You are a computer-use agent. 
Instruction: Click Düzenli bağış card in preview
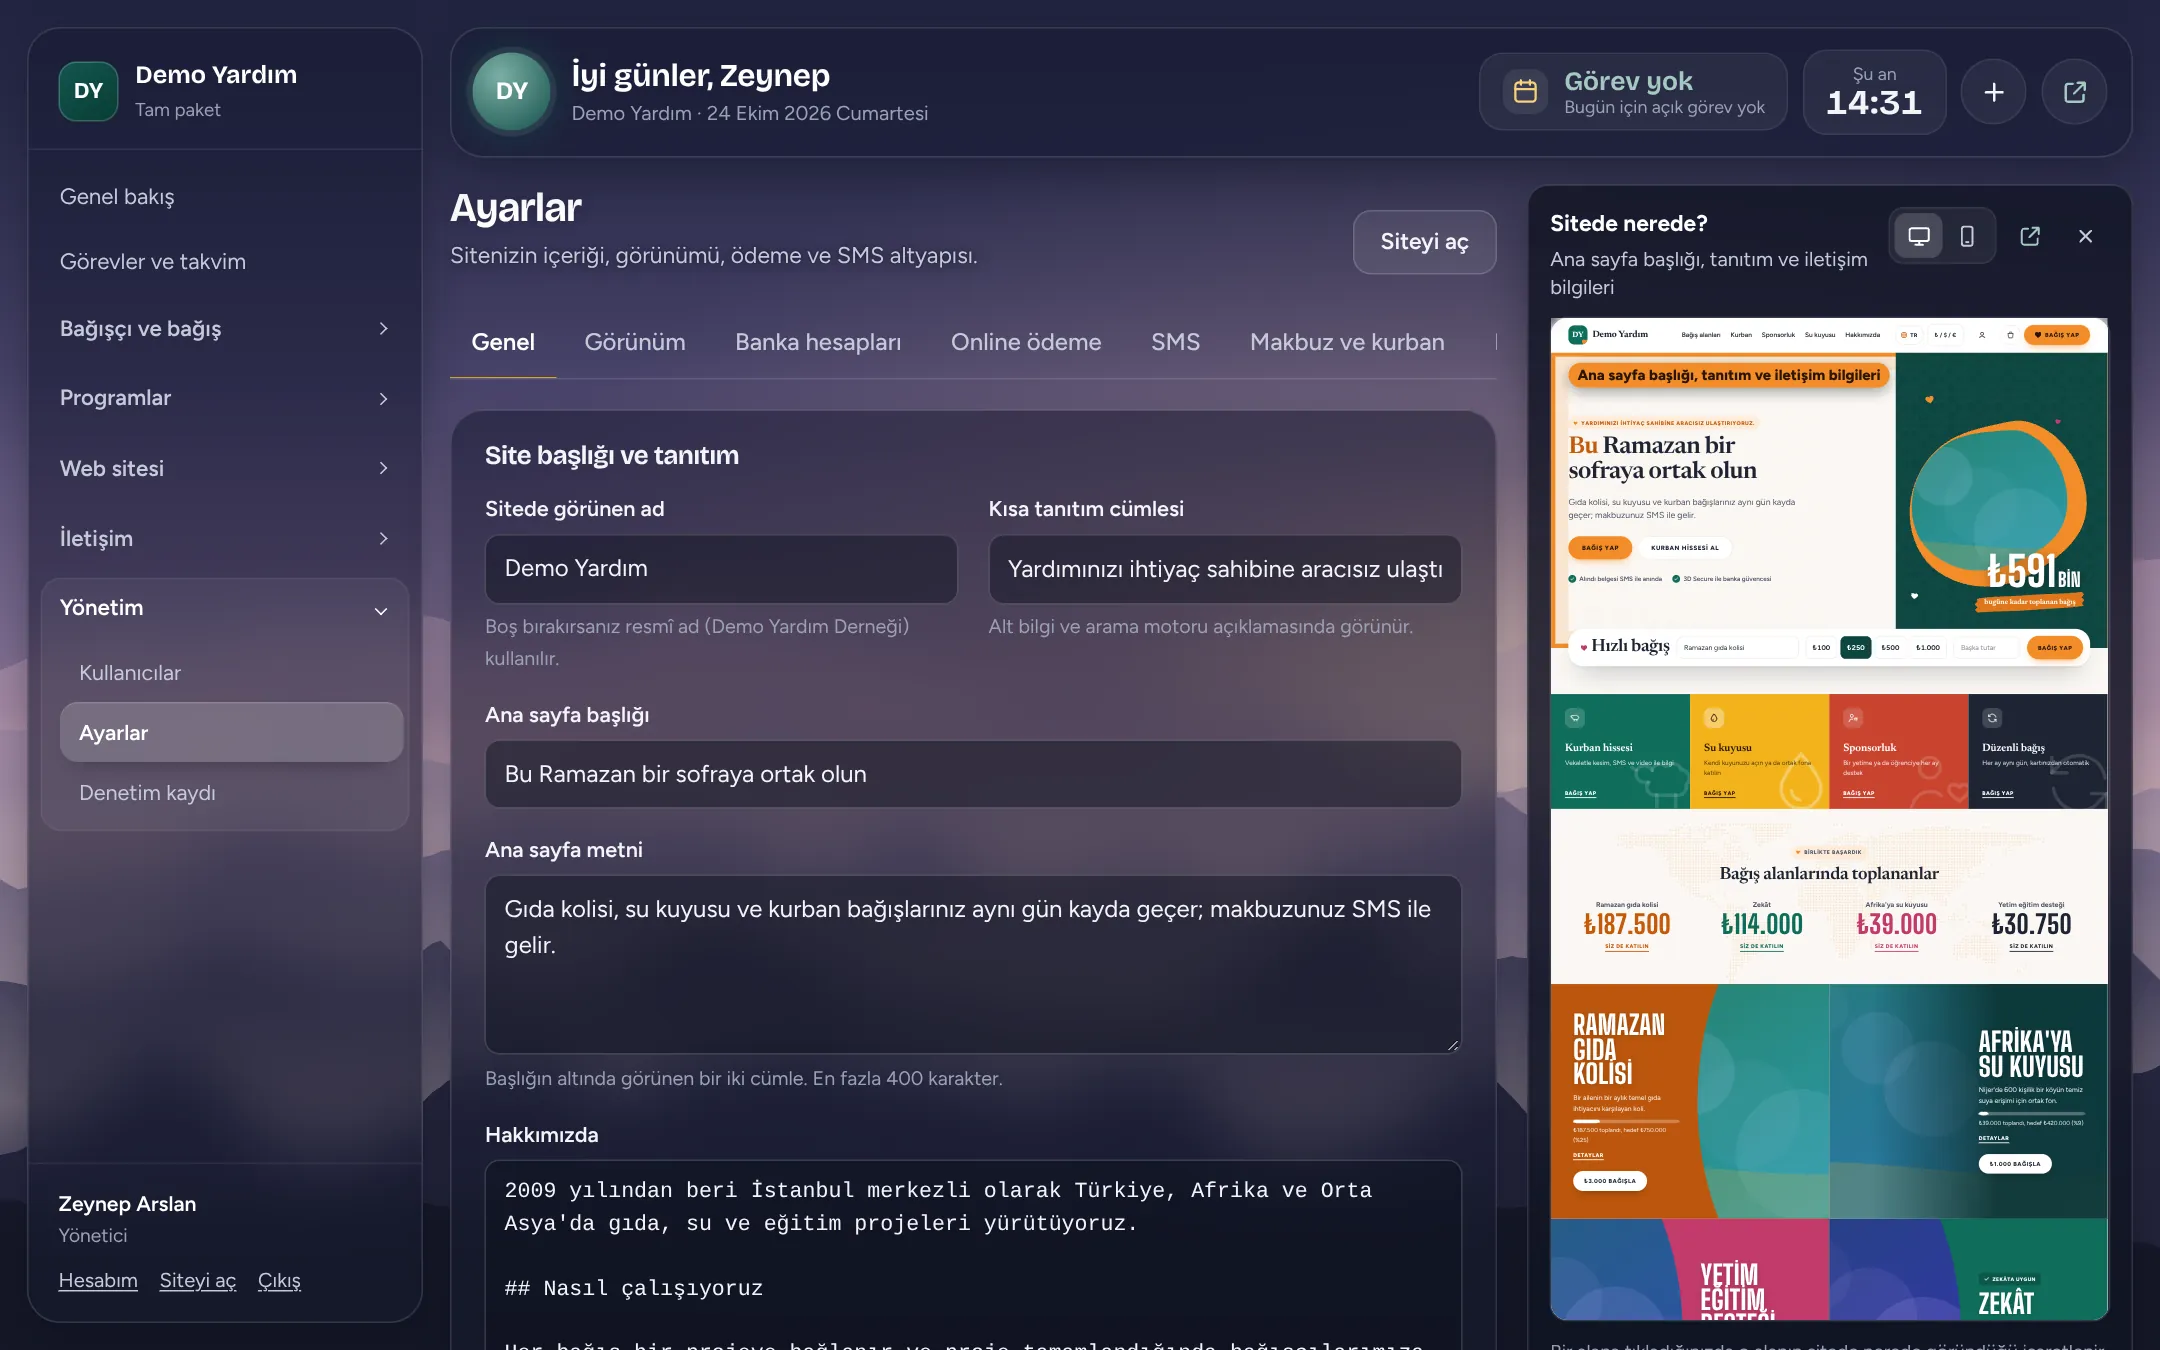2037,751
